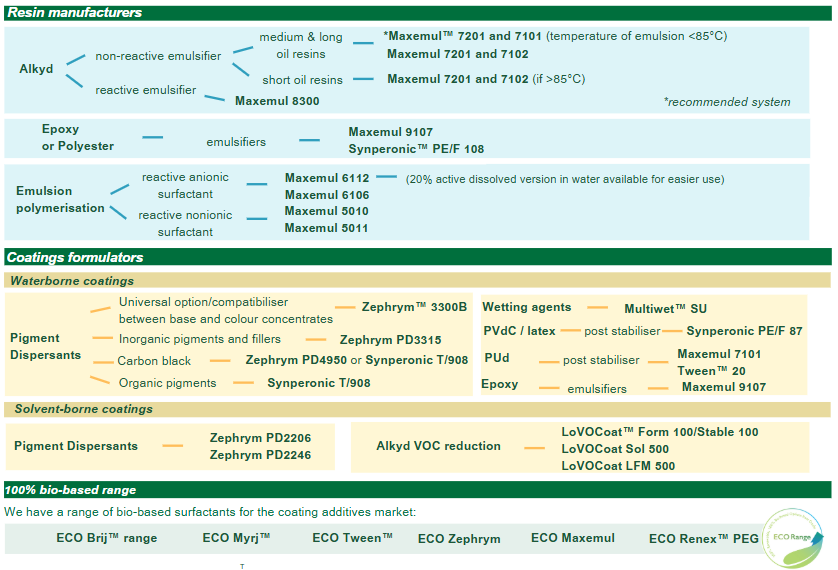This screenshot has height=570, width=838.
Task: Click the ECO Range circular logo
Action: click(794, 537)
